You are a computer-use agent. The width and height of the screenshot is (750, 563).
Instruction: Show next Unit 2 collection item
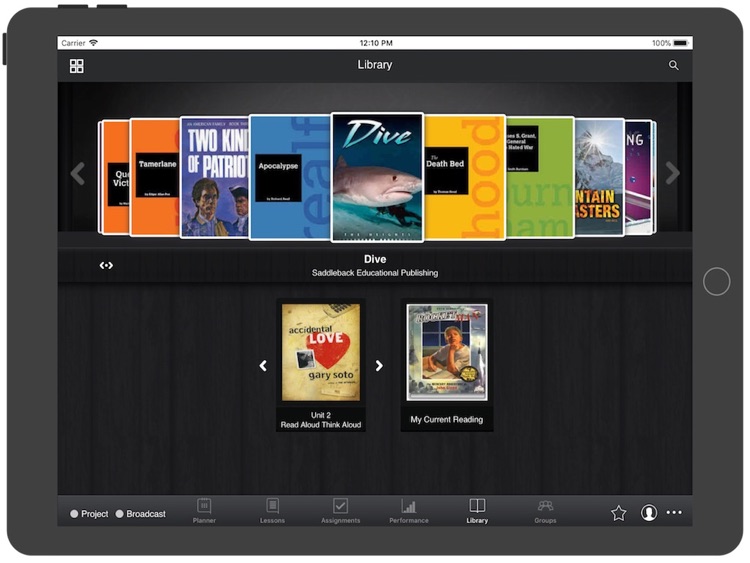[379, 366]
